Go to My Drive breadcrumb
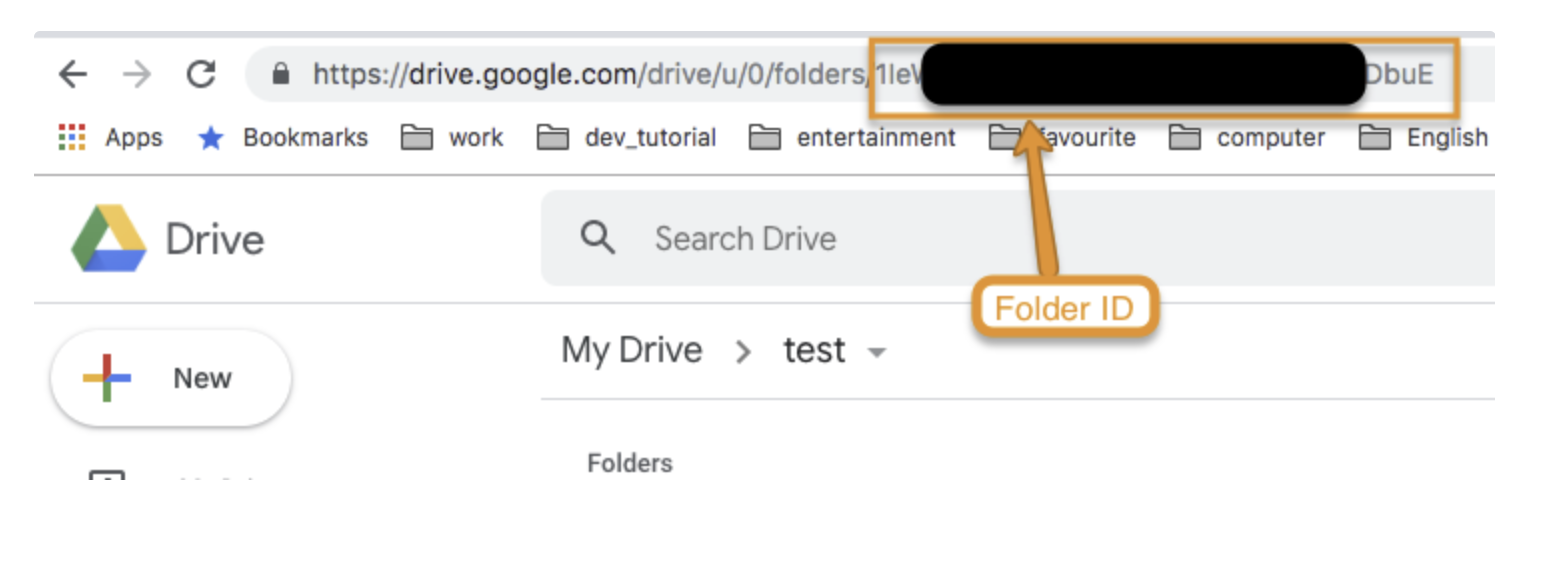 tap(631, 351)
